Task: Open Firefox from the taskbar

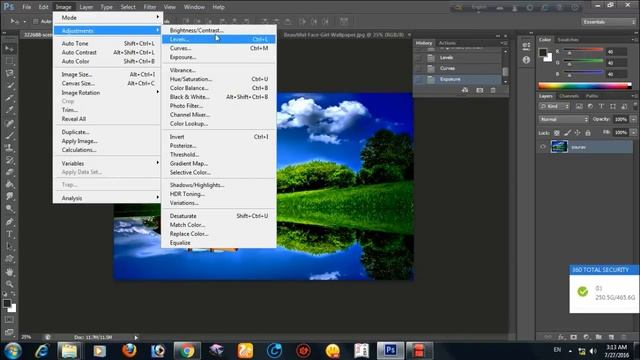Action: click(x=129, y=350)
